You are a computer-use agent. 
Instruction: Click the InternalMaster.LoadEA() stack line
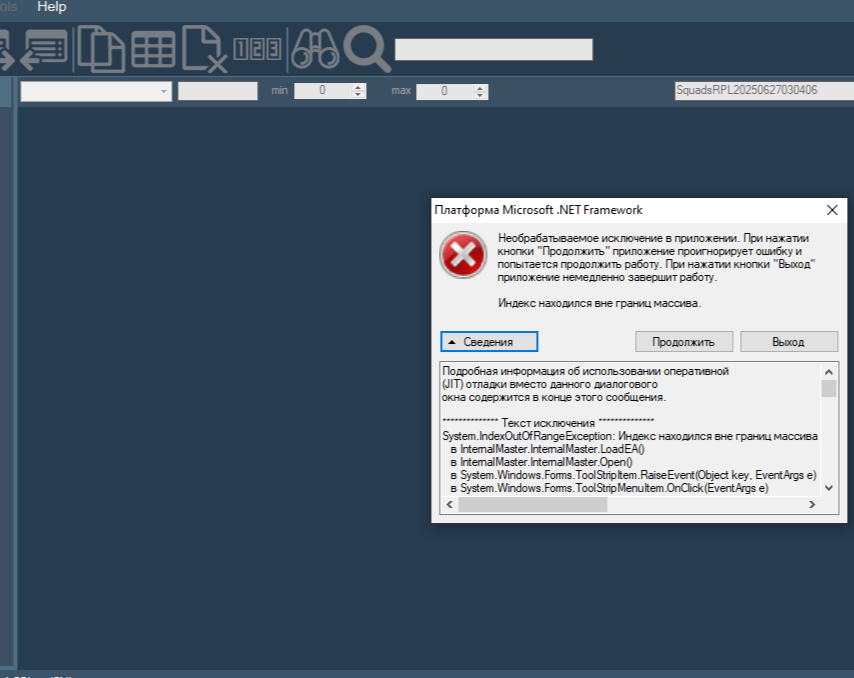(x=547, y=449)
